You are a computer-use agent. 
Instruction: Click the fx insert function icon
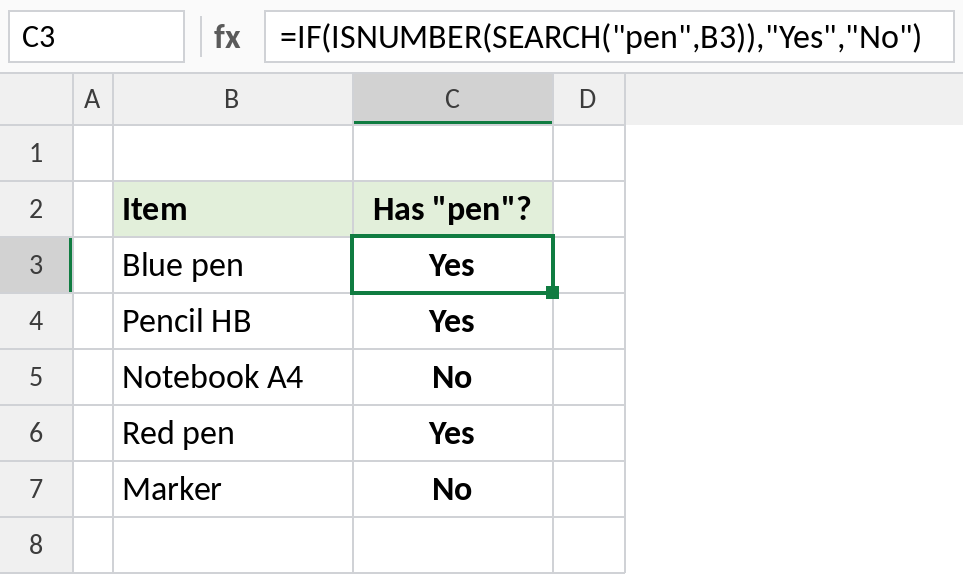(227, 37)
